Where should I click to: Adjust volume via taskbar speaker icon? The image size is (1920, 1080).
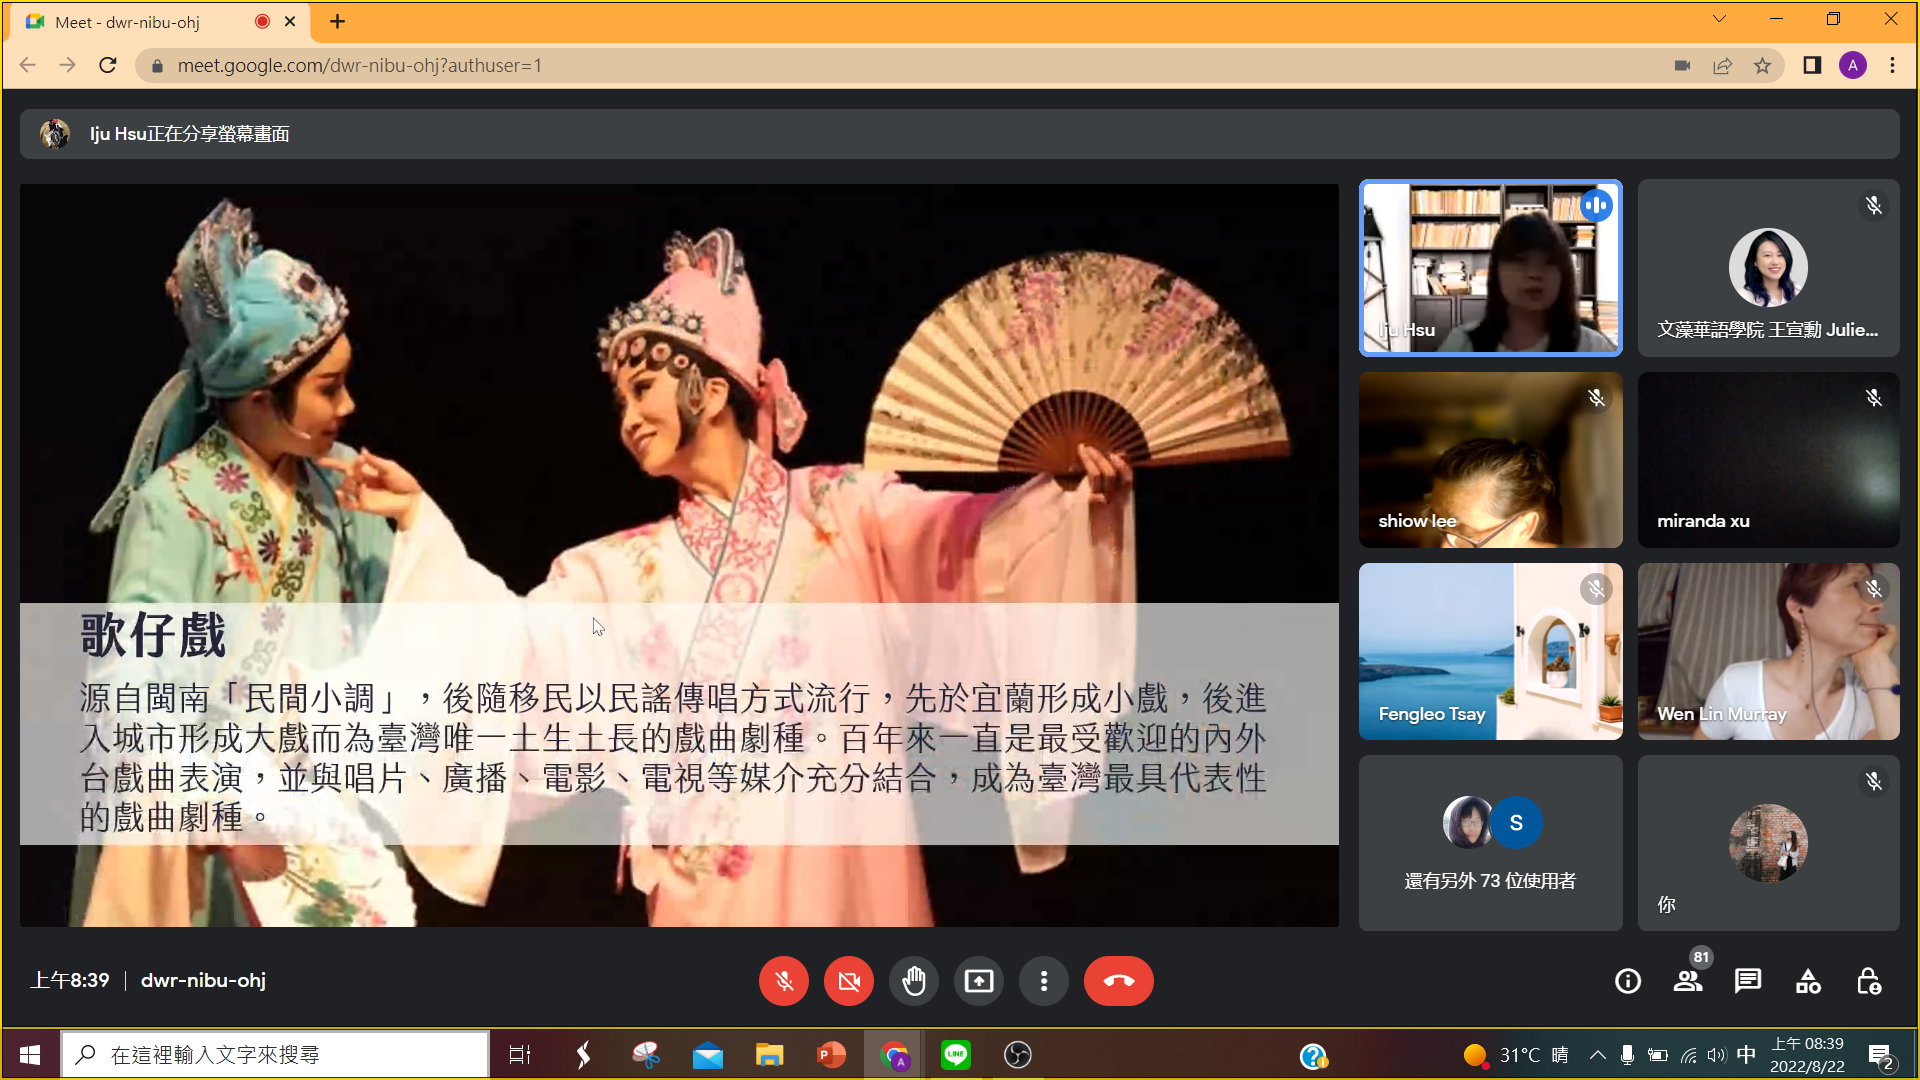pos(1717,1054)
